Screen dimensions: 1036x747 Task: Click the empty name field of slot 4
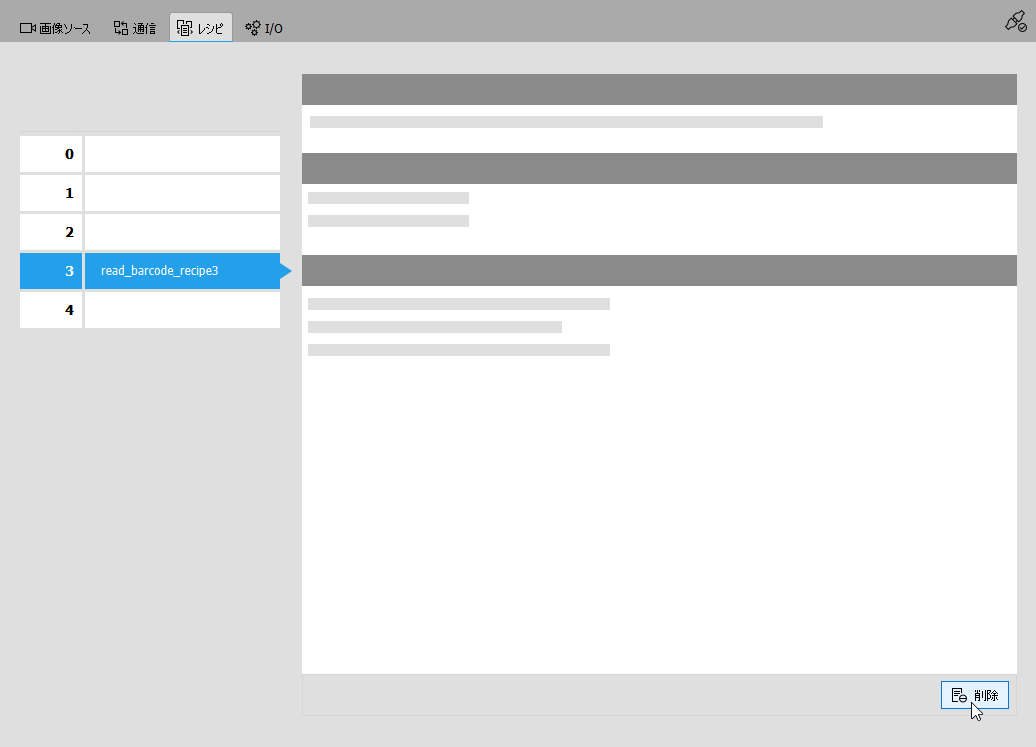pyautogui.click(x=181, y=310)
